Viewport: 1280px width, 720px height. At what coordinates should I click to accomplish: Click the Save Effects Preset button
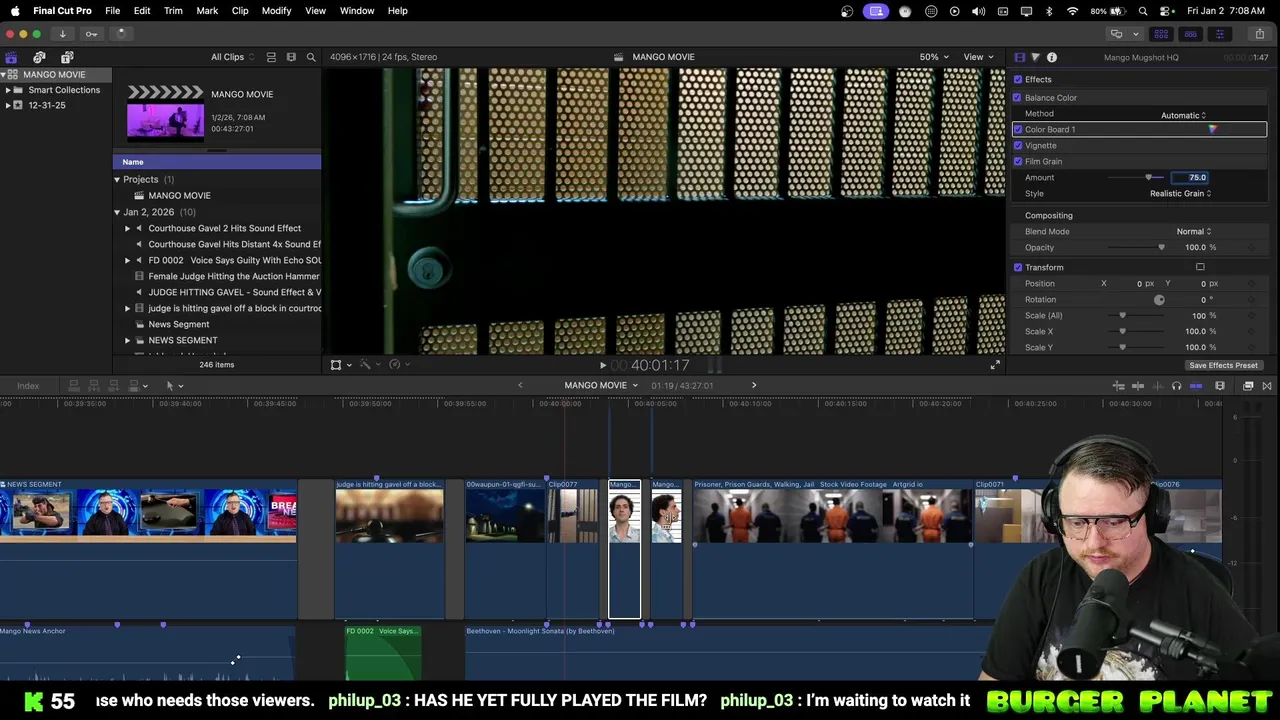tap(1223, 365)
